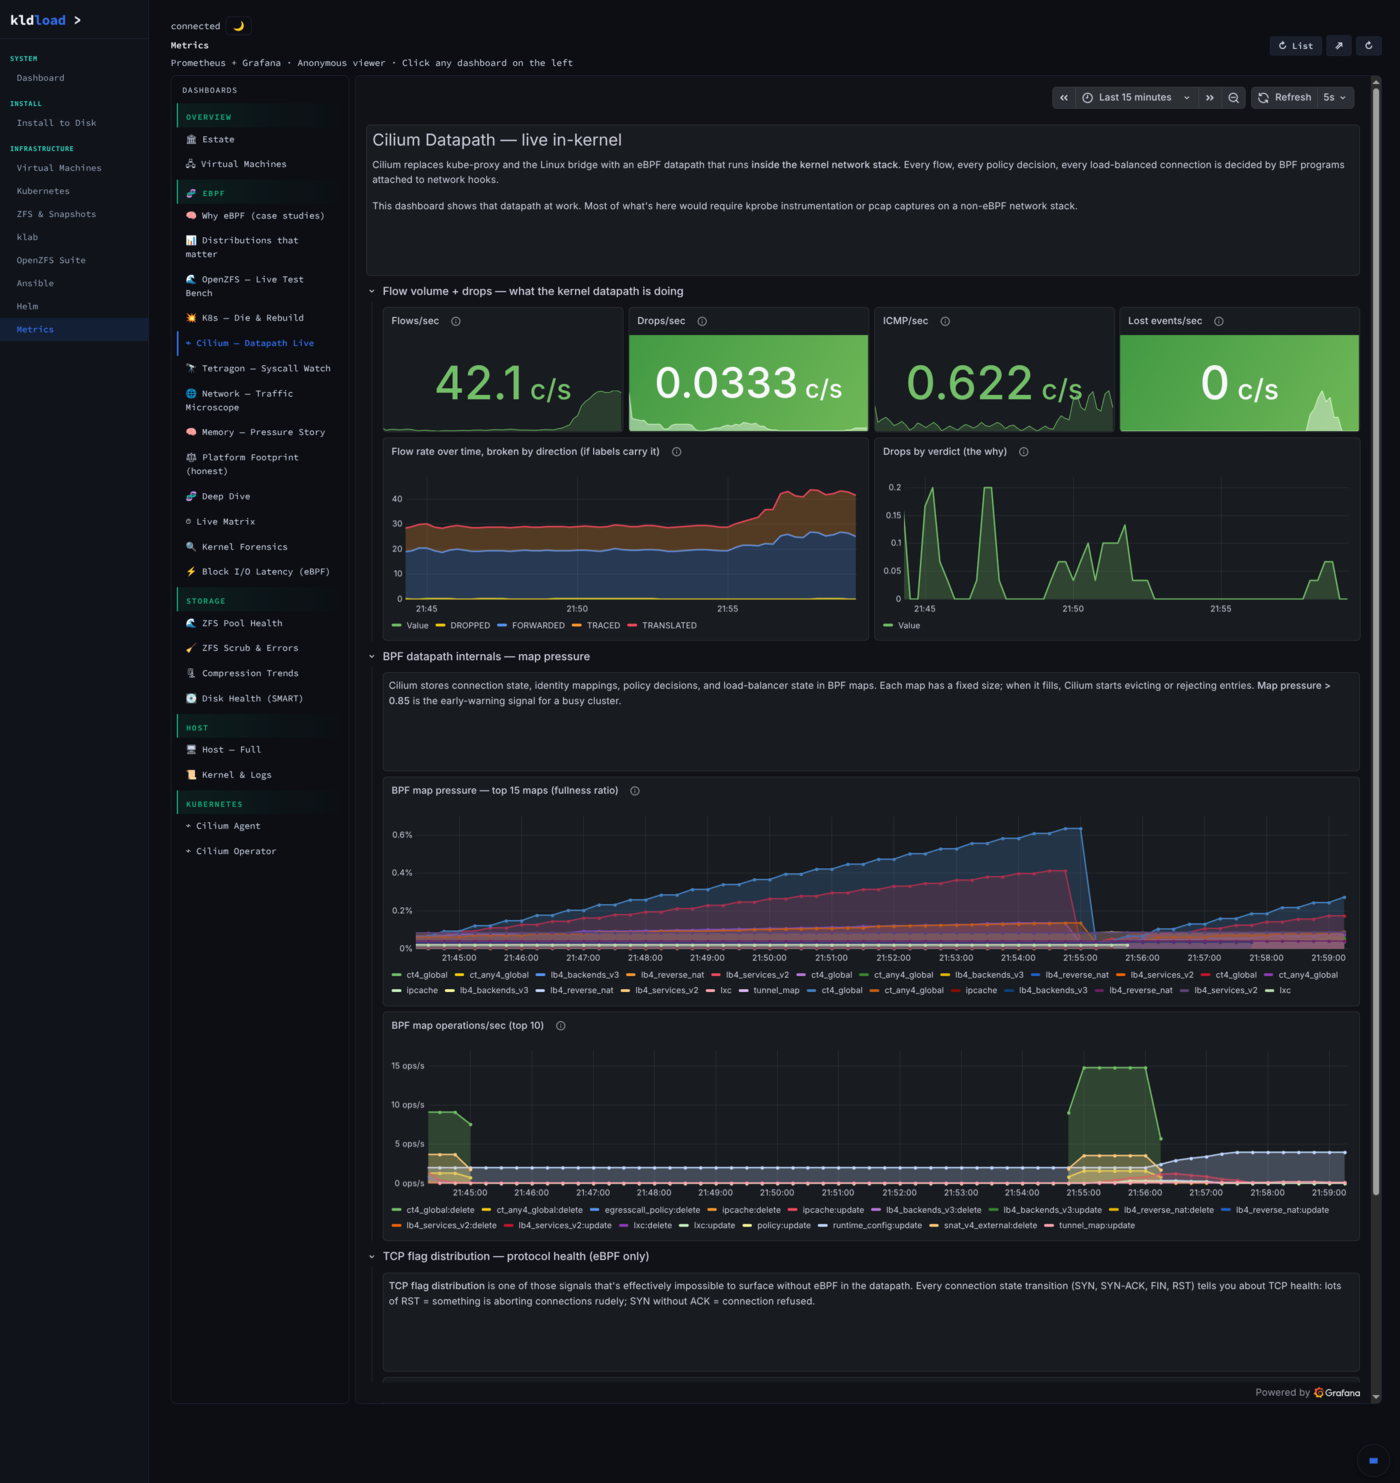The height and width of the screenshot is (1483, 1400).
Task: Click explosion icon beside K8s – Die & Rebuild
Action: tap(191, 318)
